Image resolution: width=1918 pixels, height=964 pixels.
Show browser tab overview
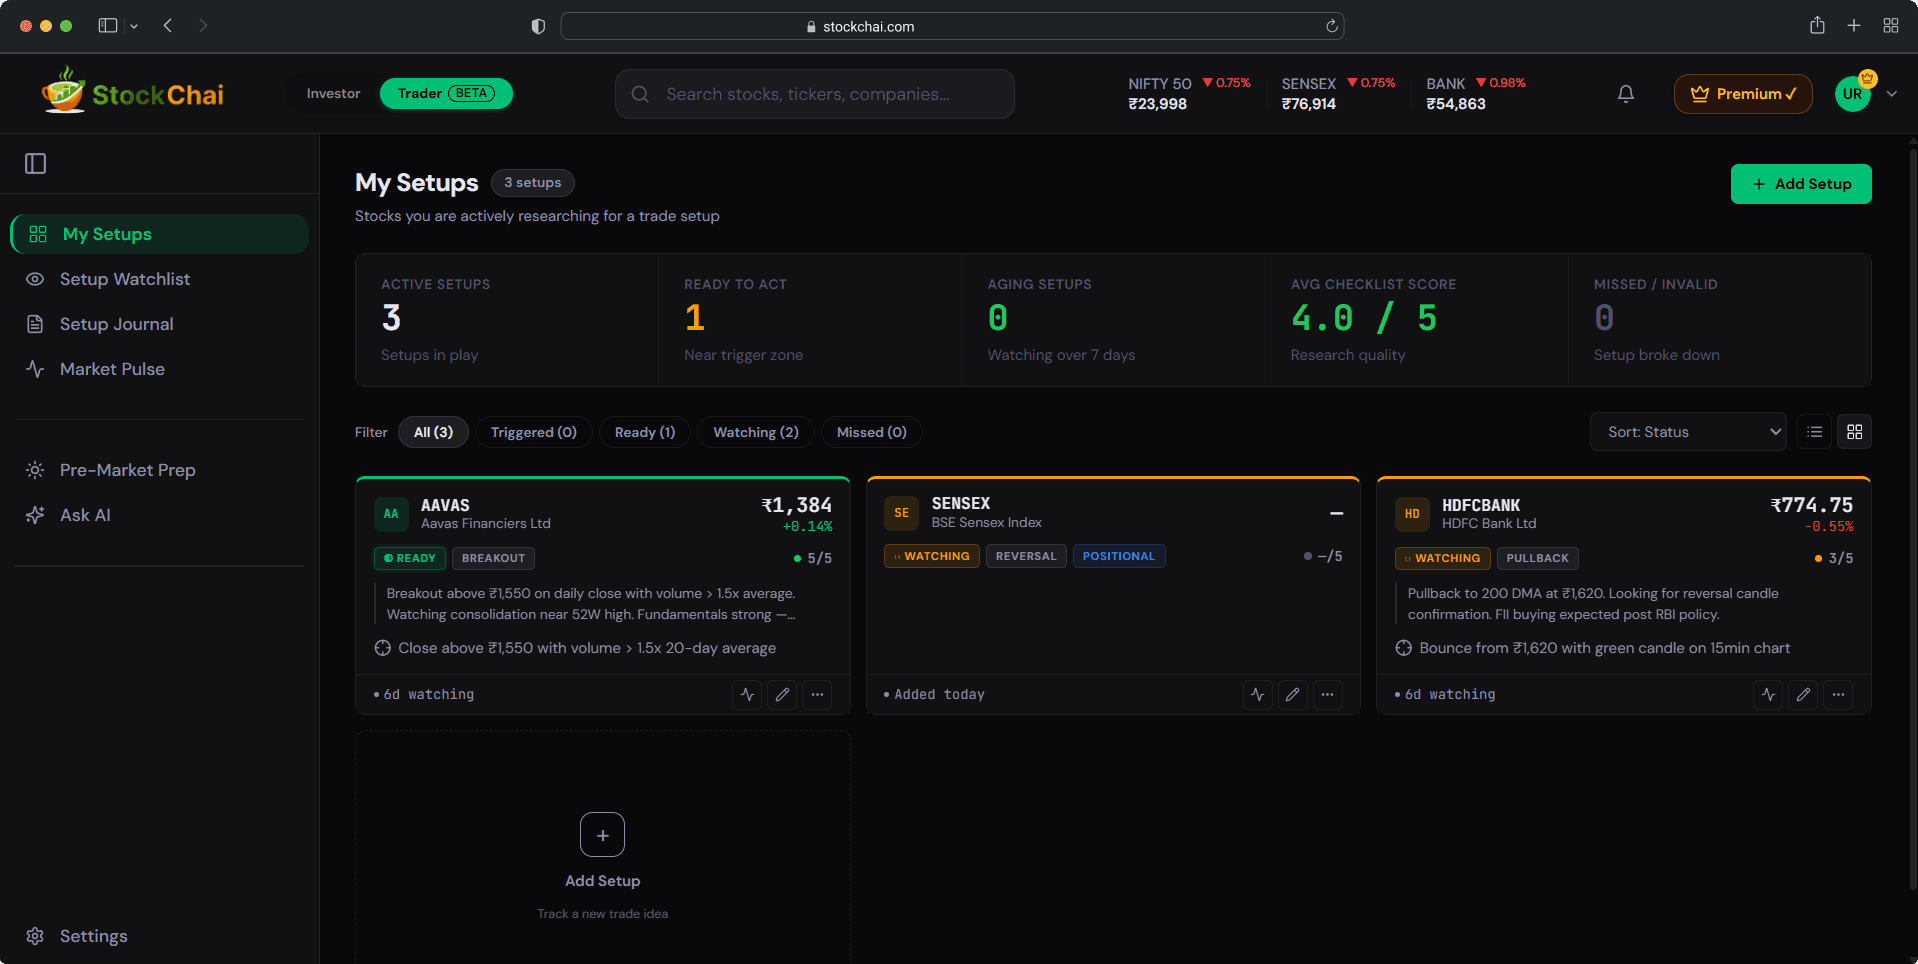pos(1891,26)
